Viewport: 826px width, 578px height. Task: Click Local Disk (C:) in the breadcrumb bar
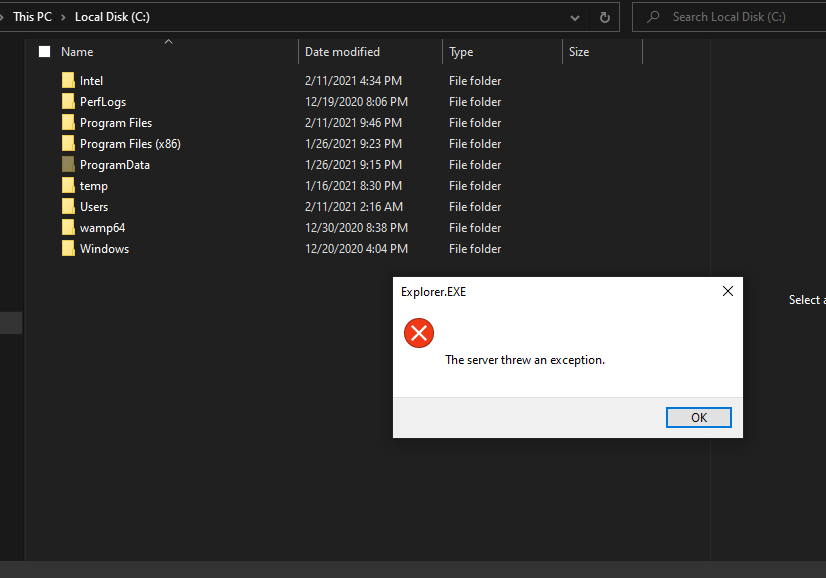[x=113, y=16]
